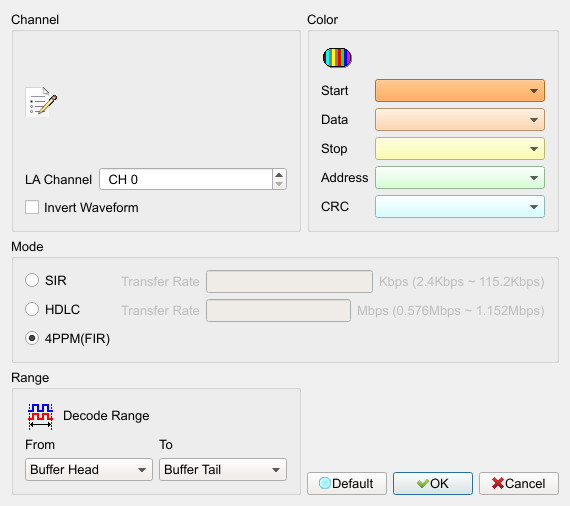Decrease LA Channel with down arrow
This screenshot has width=570, height=506.
coord(279,184)
